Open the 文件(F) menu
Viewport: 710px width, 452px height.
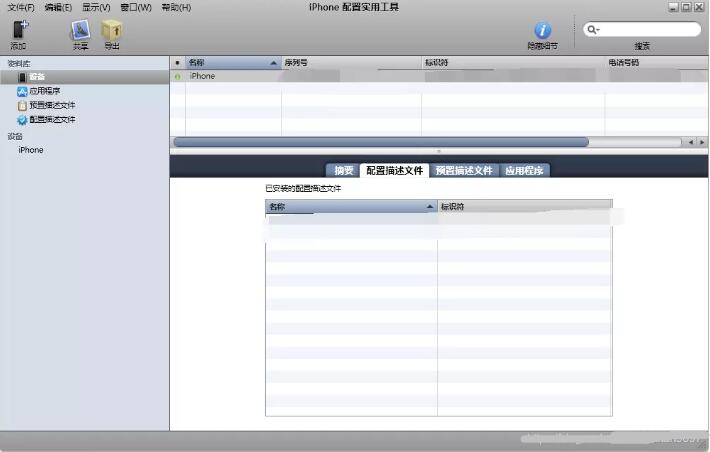pyautogui.click(x=20, y=7)
